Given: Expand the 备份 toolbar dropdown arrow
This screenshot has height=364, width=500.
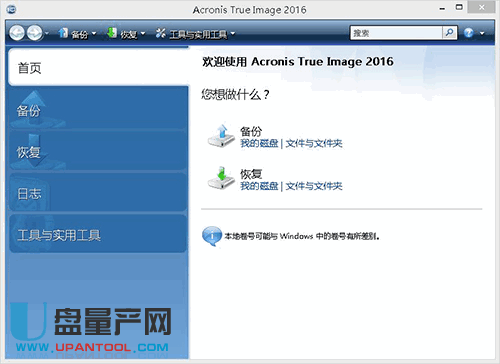Looking at the screenshot, I should tap(94, 33).
